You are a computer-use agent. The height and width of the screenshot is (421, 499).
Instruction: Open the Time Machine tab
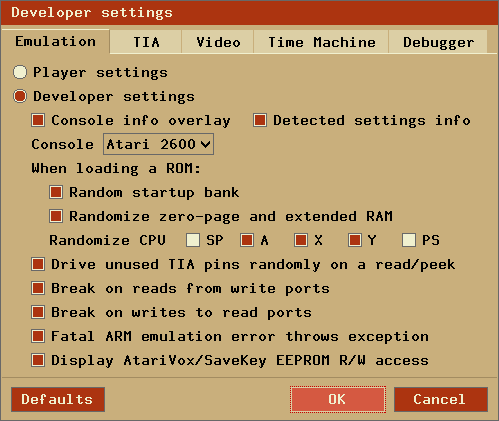pyautogui.click(x=321, y=42)
